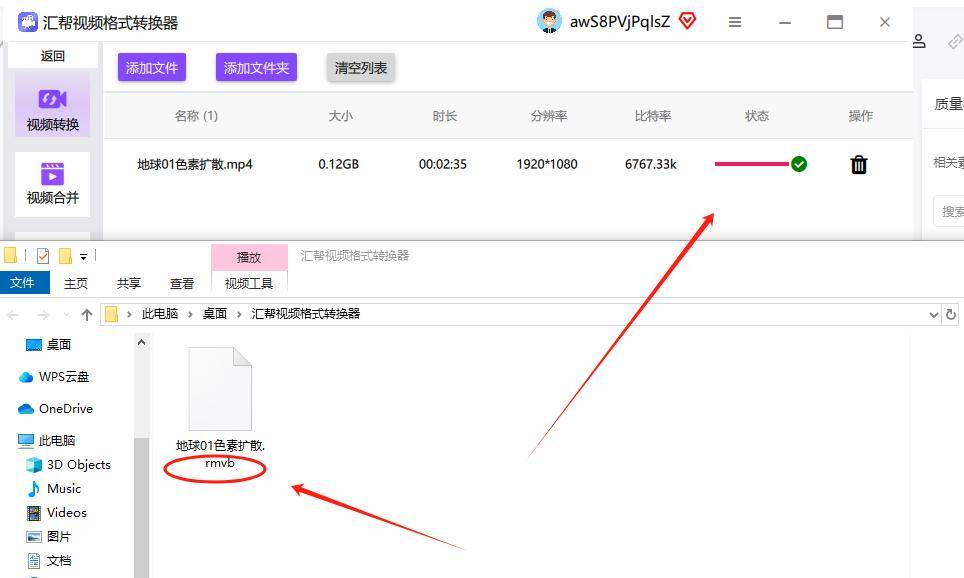Click the converter app logo icon
This screenshot has height=578, width=964.
(28, 22)
